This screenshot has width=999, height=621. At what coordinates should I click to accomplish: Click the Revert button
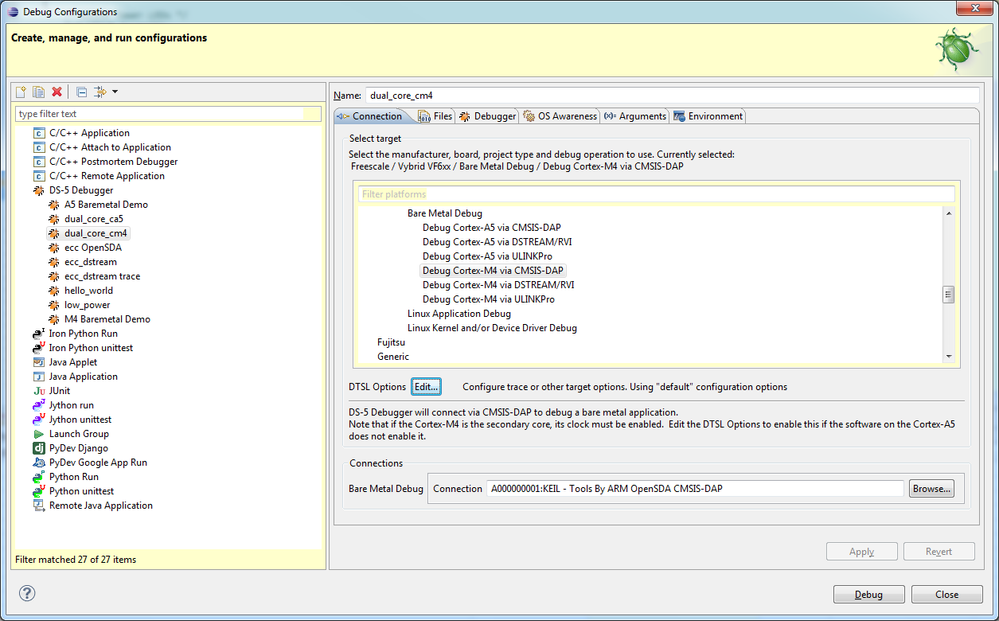pos(938,552)
